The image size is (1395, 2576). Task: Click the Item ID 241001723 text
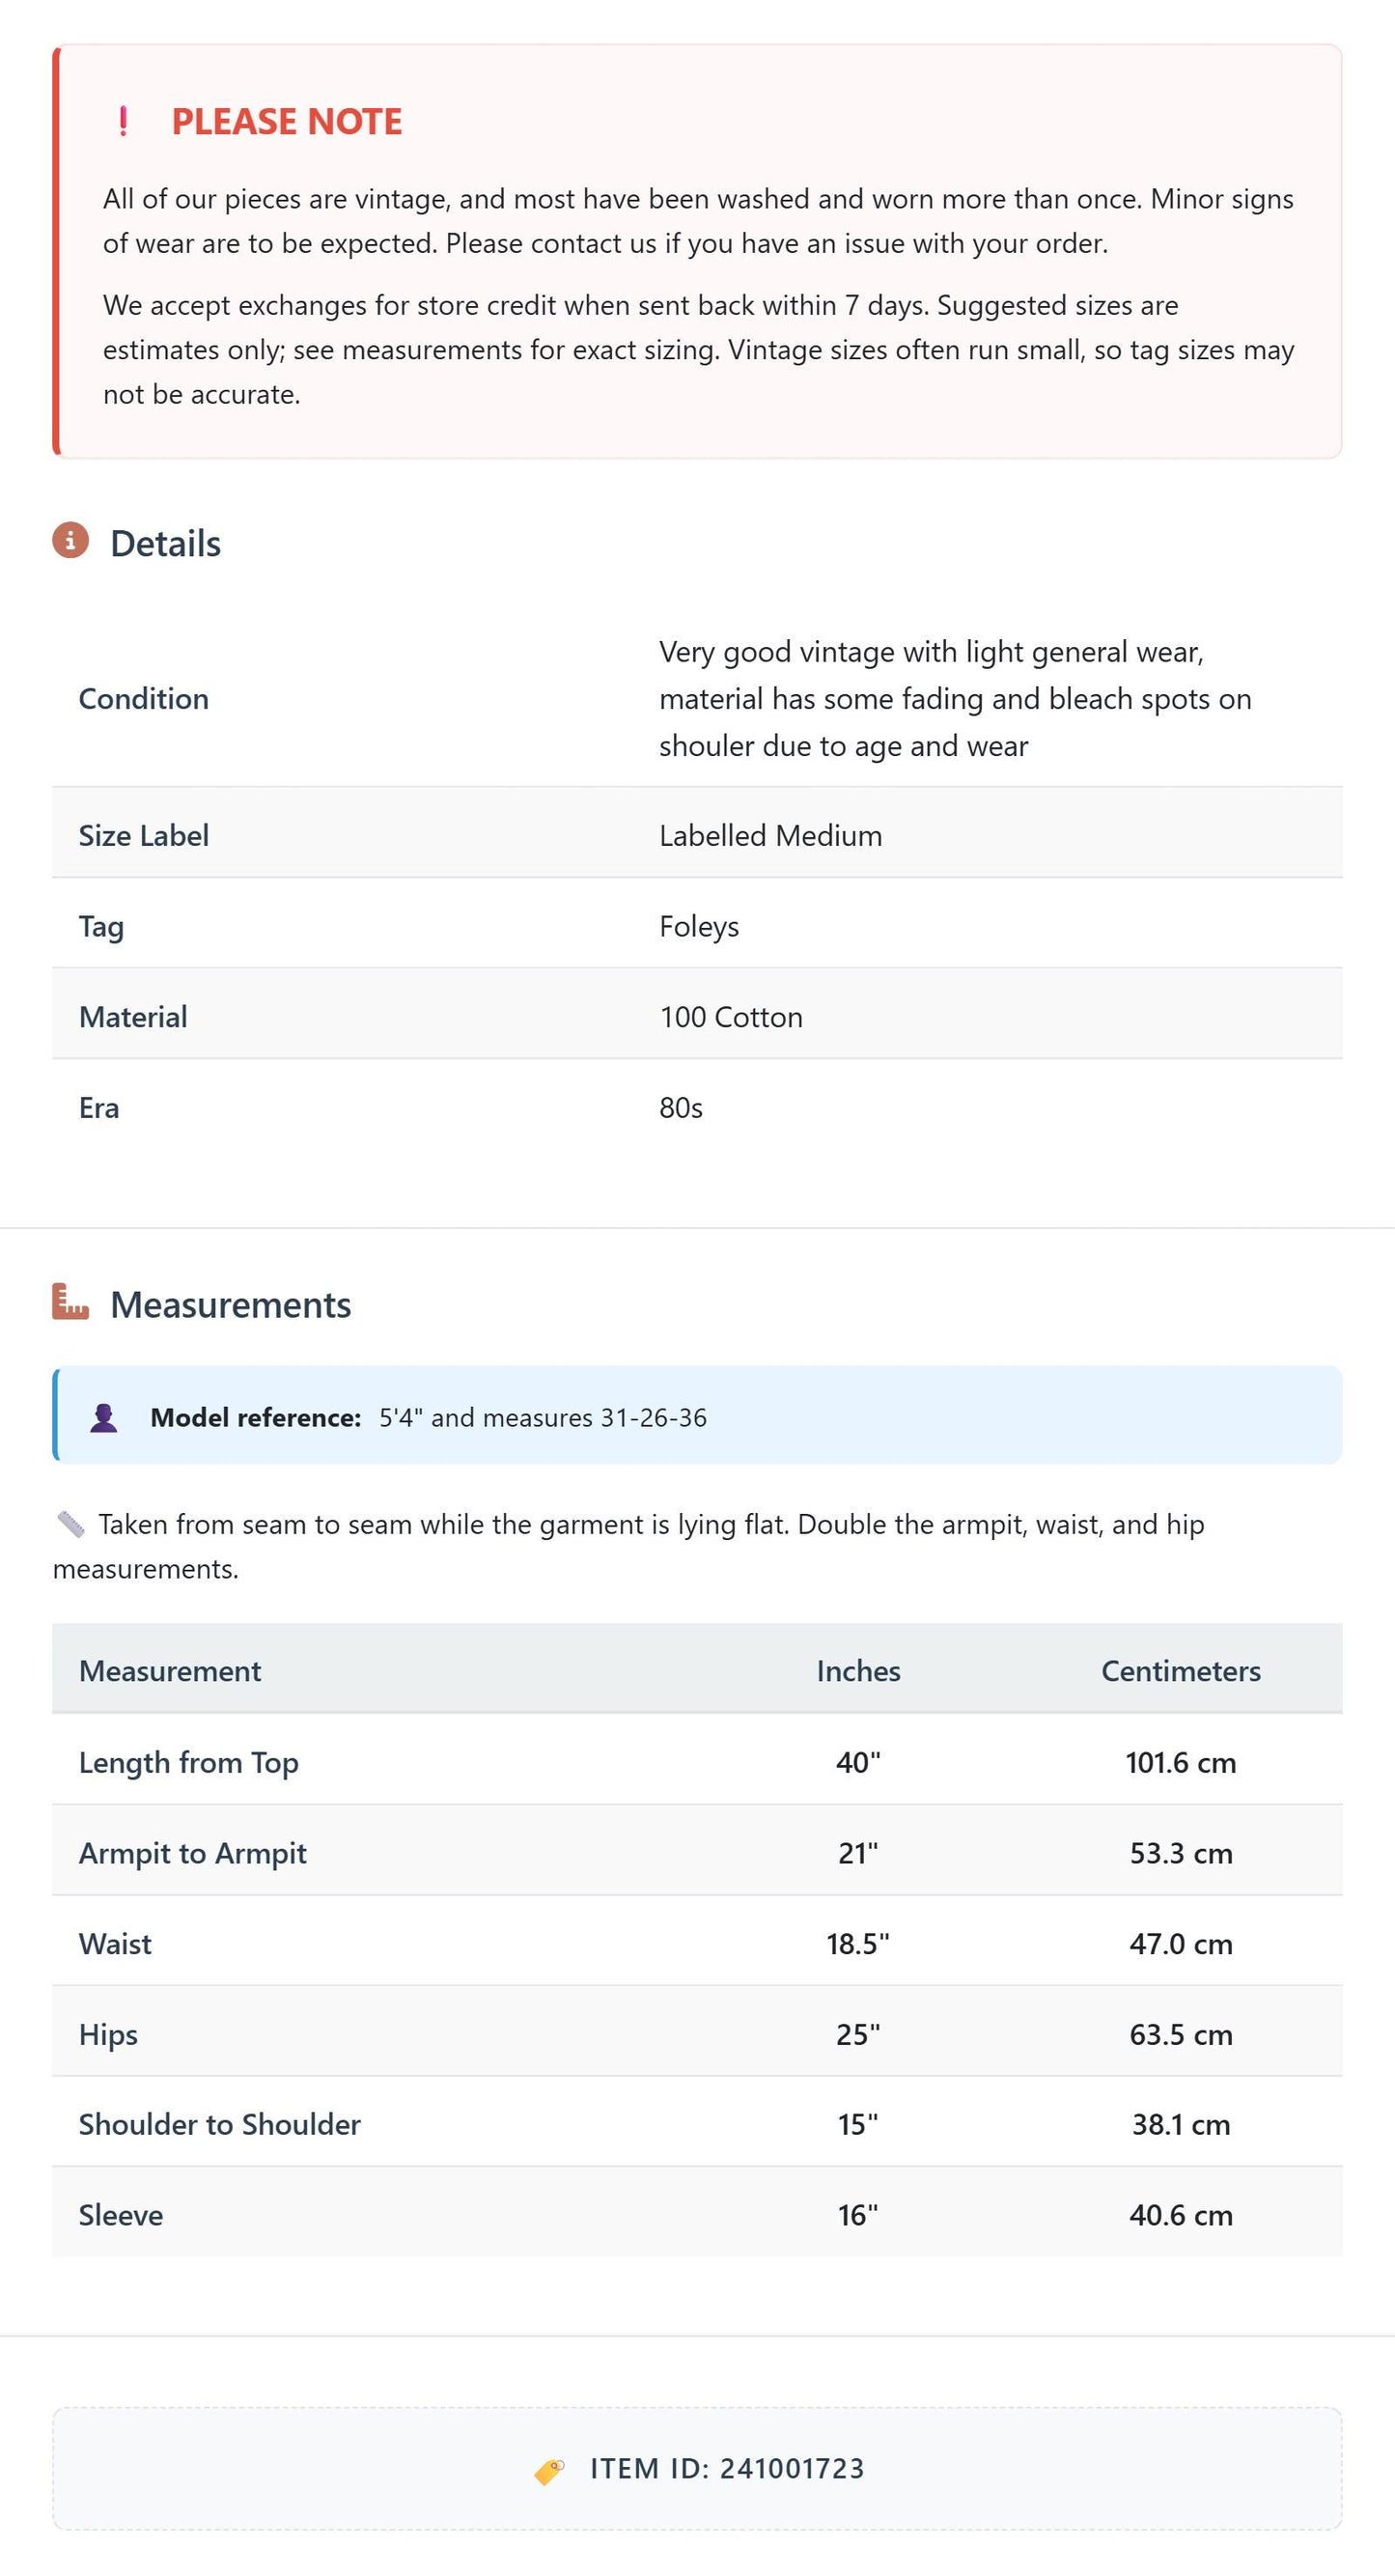[x=727, y=2469]
